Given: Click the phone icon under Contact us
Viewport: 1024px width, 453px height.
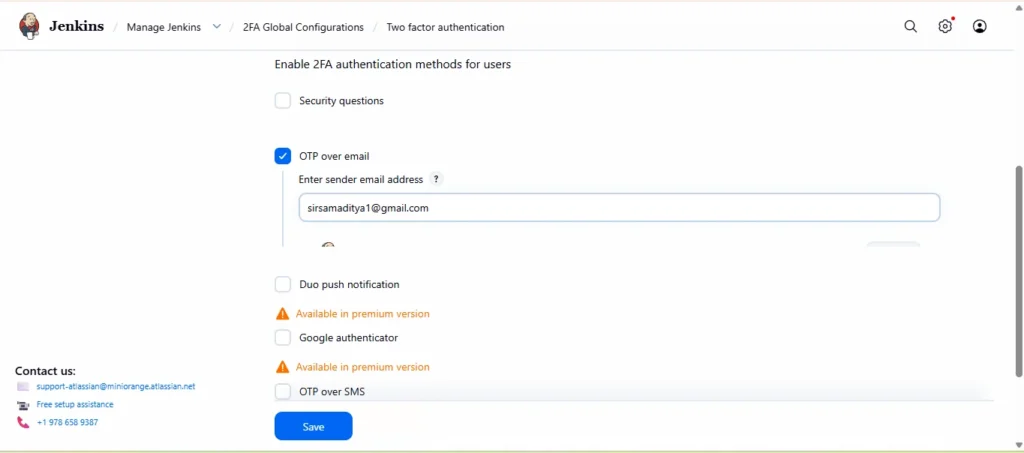Looking at the screenshot, I should pos(23,423).
